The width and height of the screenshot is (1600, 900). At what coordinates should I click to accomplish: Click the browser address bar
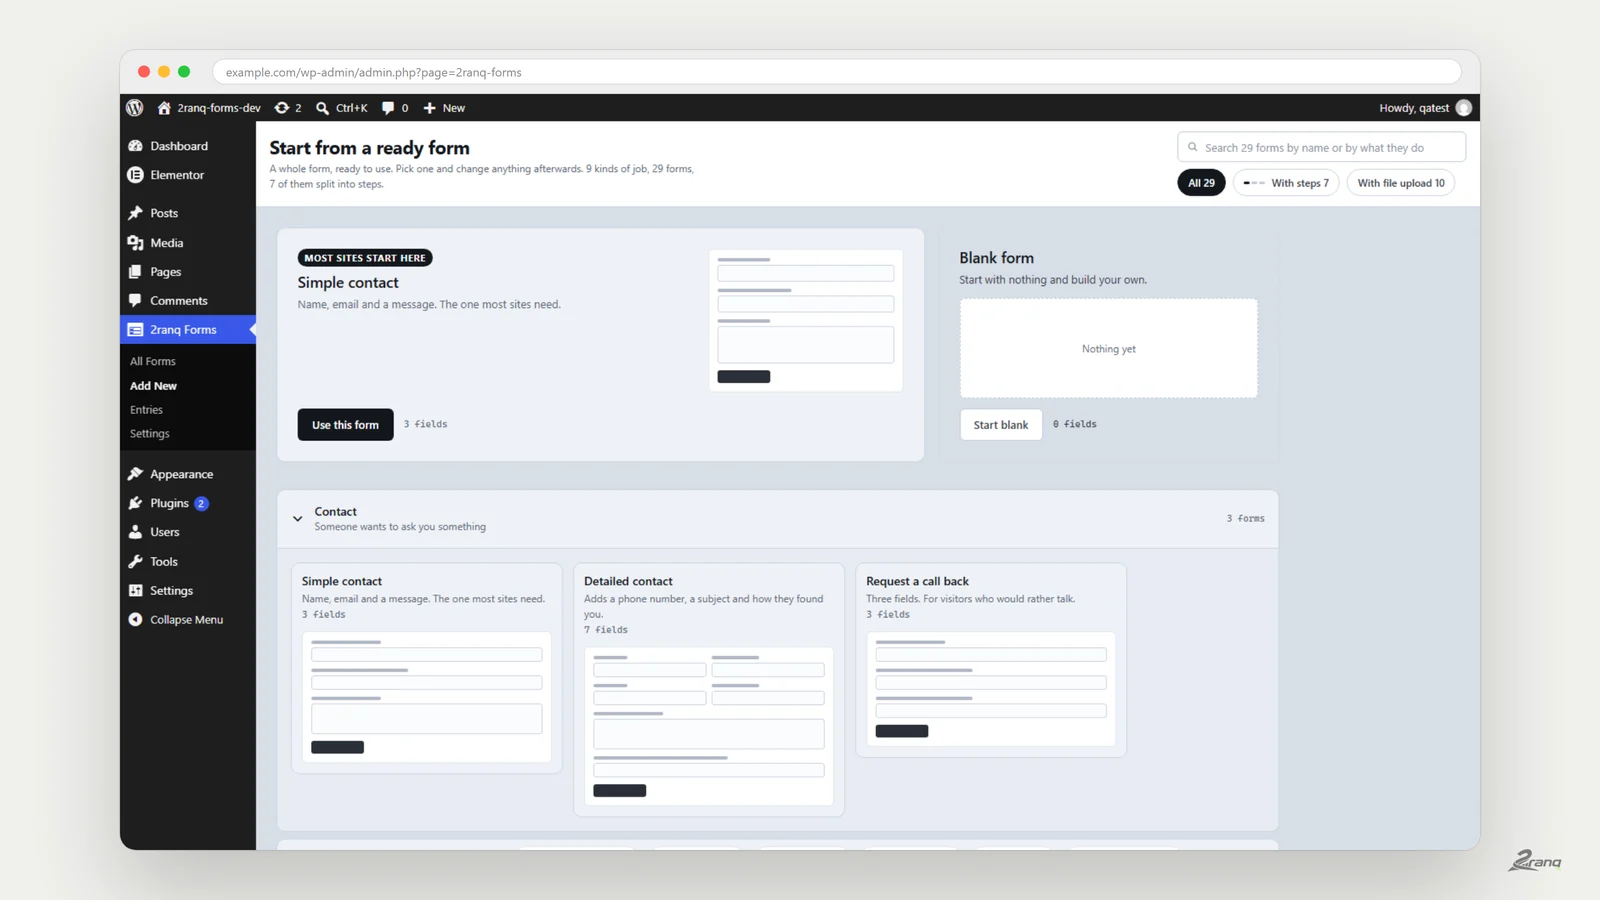pos(837,72)
